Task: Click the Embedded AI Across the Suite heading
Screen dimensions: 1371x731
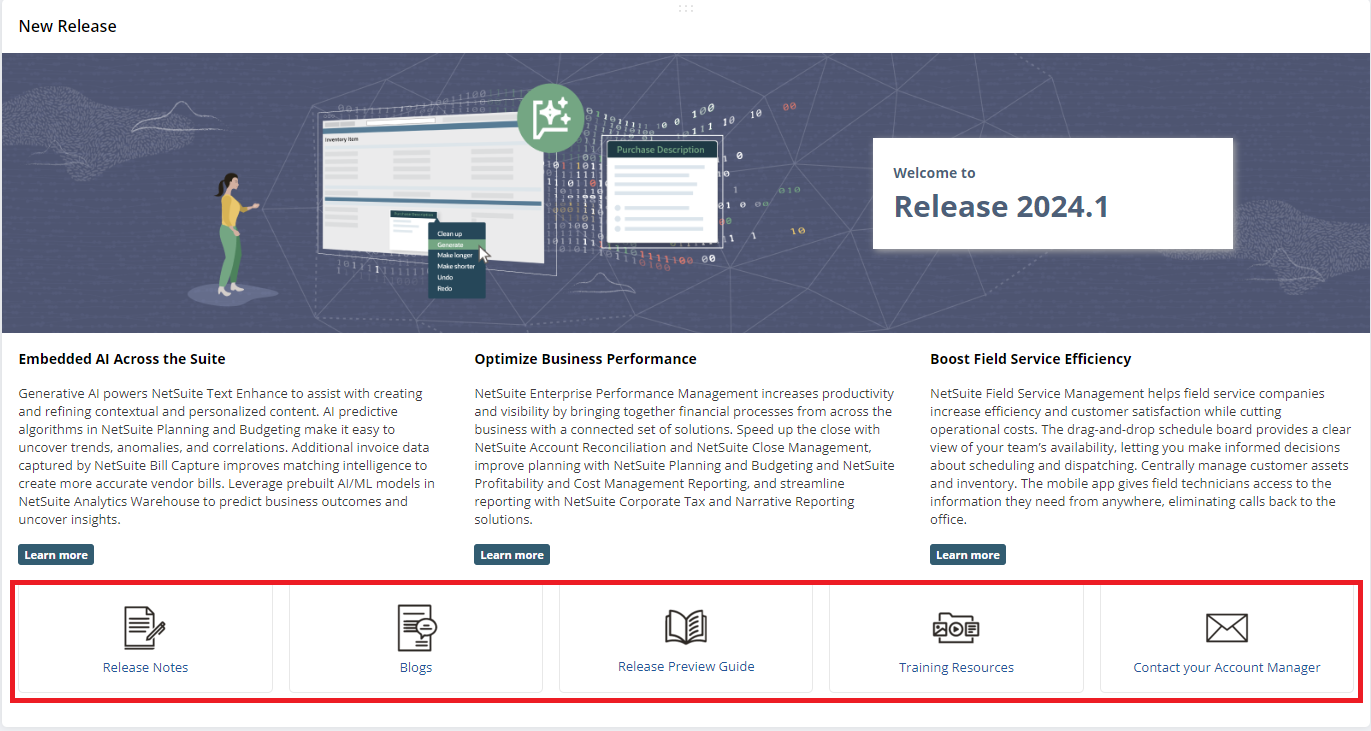Action: tap(122, 359)
